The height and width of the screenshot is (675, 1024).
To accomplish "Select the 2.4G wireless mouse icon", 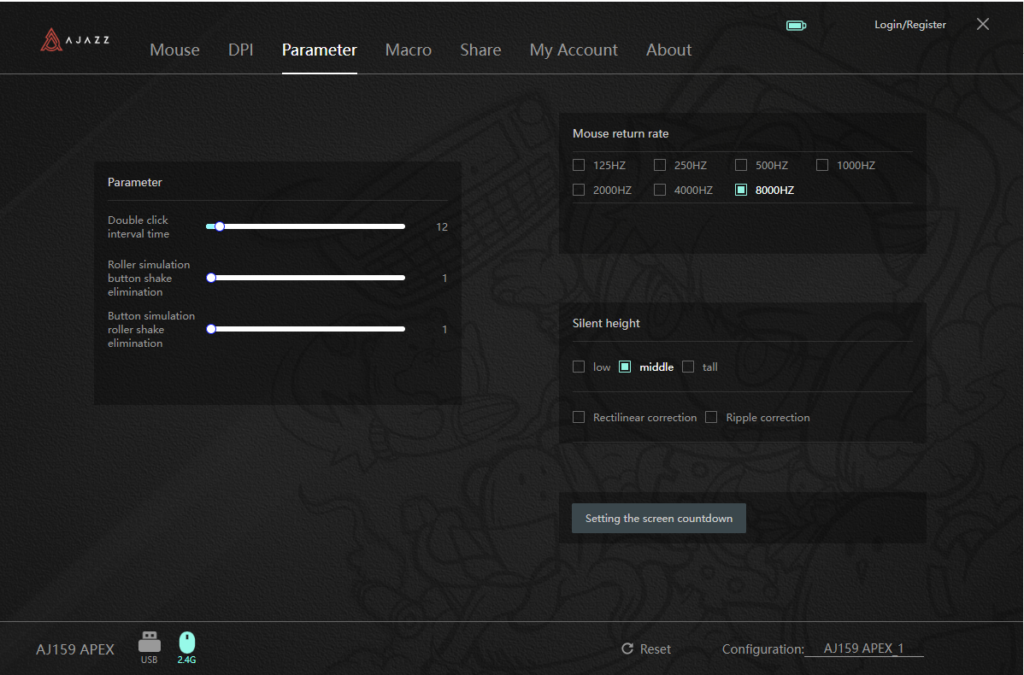I will [x=187, y=642].
